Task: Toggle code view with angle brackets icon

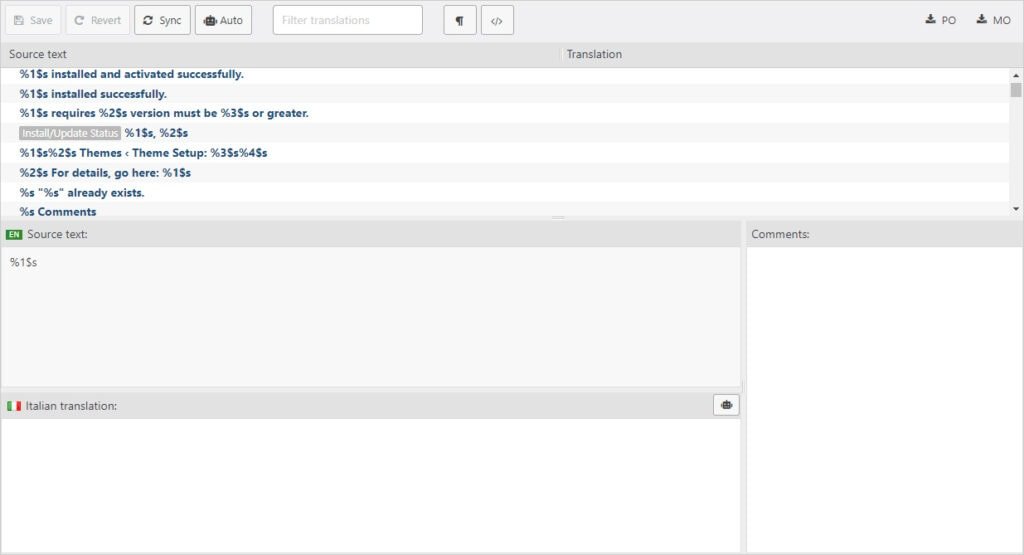Action: (x=497, y=20)
